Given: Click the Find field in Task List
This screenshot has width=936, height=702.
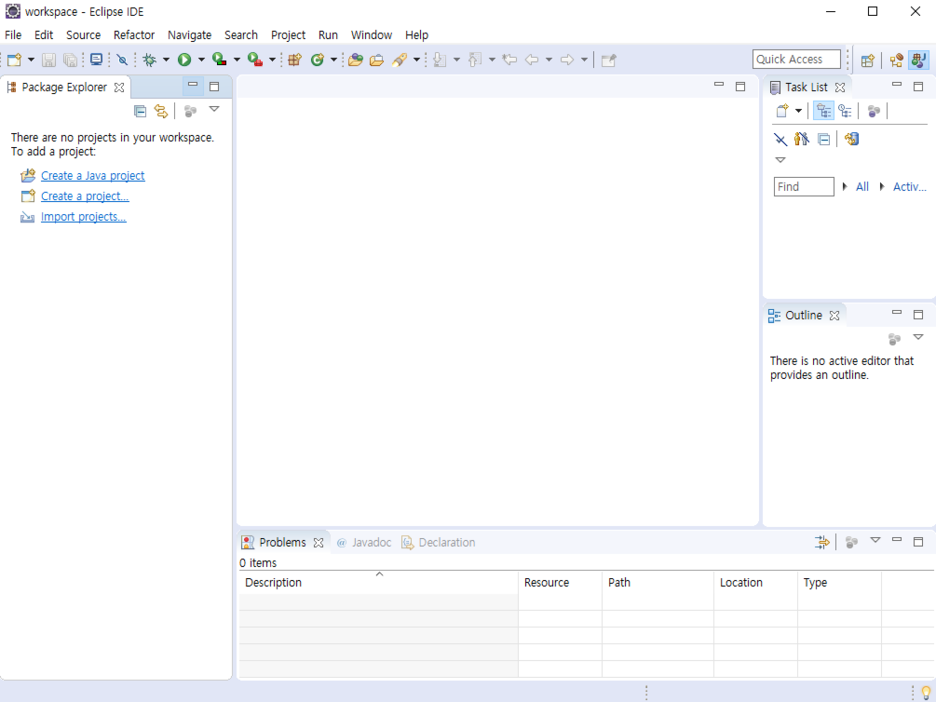Looking at the screenshot, I should (x=803, y=187).
